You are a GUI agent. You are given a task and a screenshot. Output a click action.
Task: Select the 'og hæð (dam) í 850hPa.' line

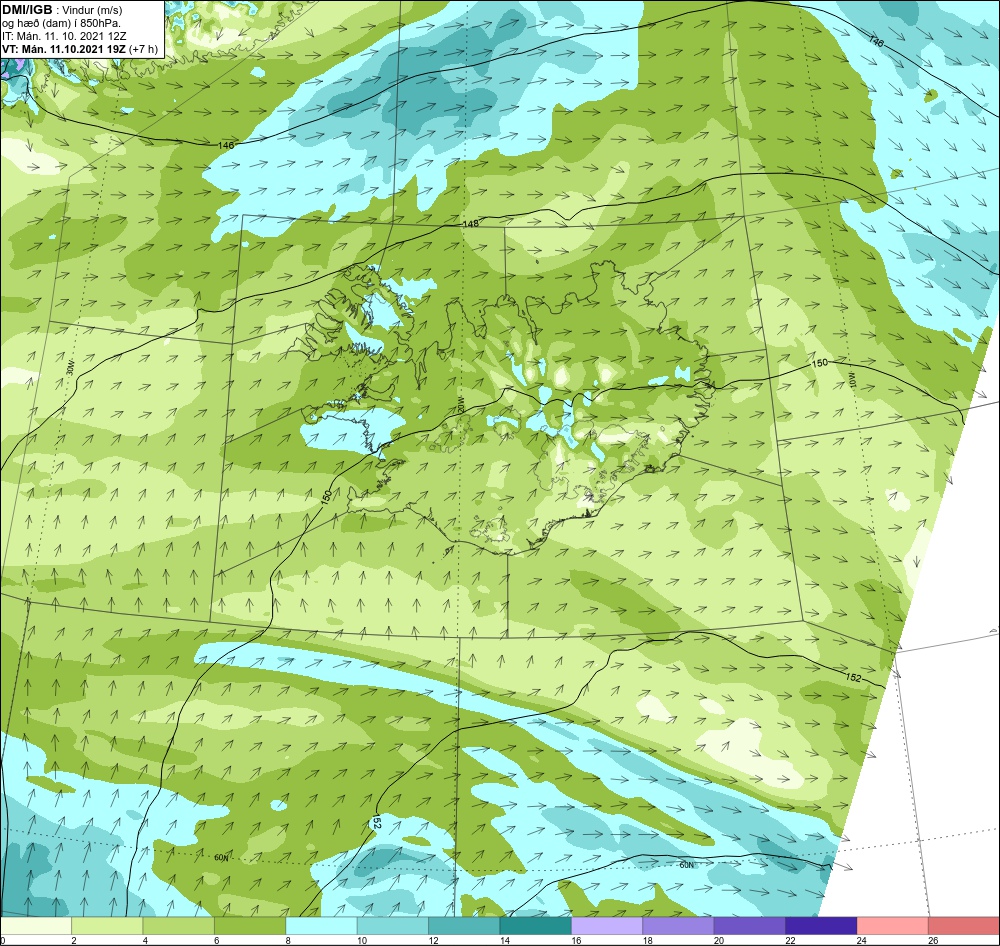tap(61, 24)
